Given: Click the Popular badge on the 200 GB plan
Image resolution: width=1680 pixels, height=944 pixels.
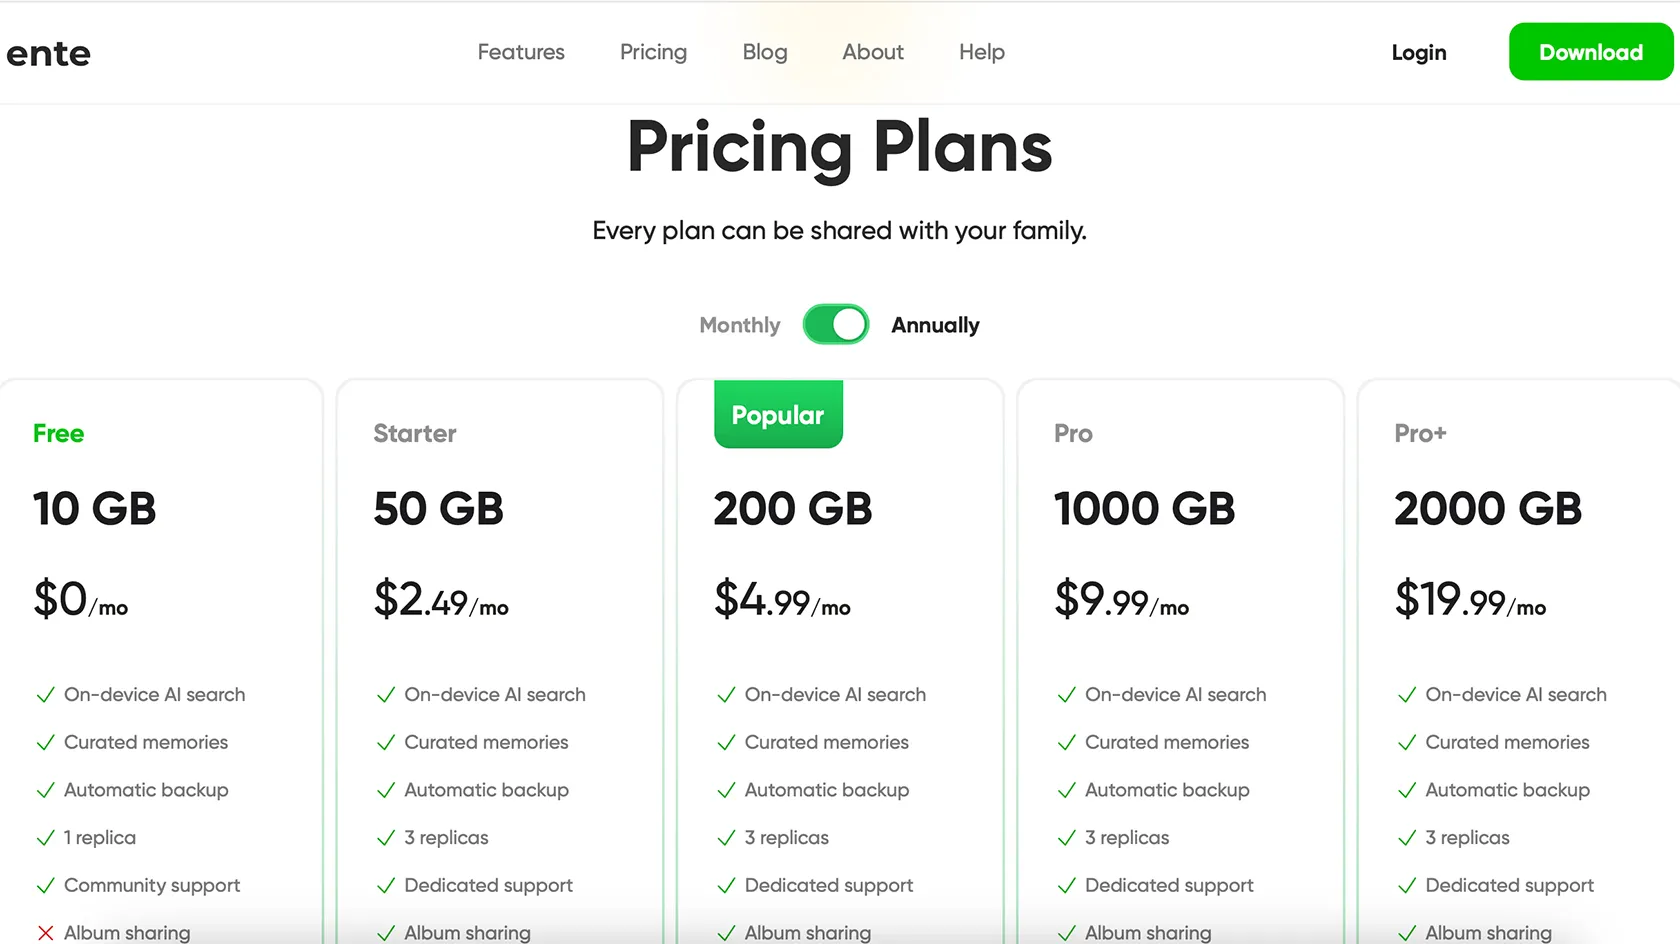Looking at the screenshot, I should click(778, 414).
